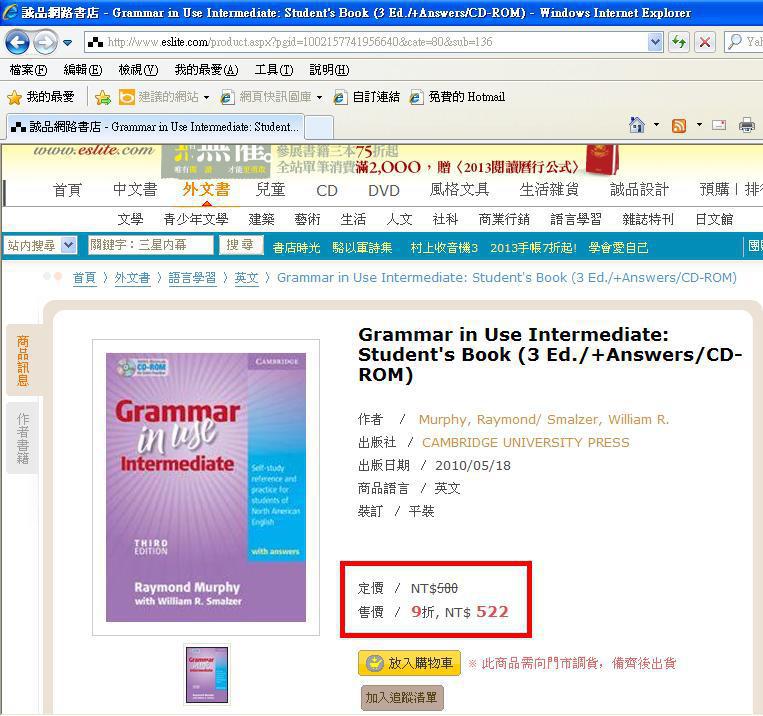Click the 搜尋 search button

click(241, 244)
